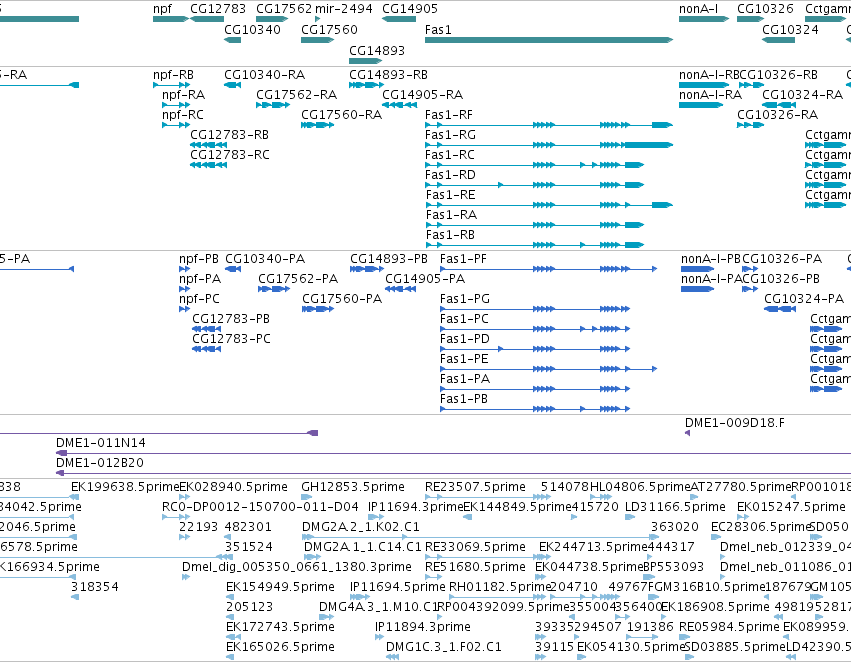Select the CG14905-RA transcript label
Image resolution: width=851 pixels, height=662 pixels.
click(x=422, y=95)
